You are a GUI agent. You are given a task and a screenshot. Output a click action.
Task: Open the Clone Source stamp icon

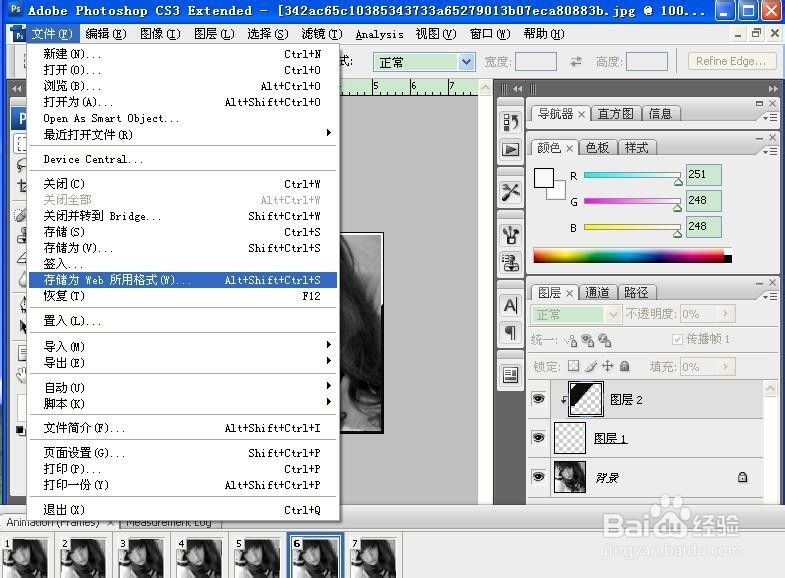pyautogui.click(x=511, y=262)
